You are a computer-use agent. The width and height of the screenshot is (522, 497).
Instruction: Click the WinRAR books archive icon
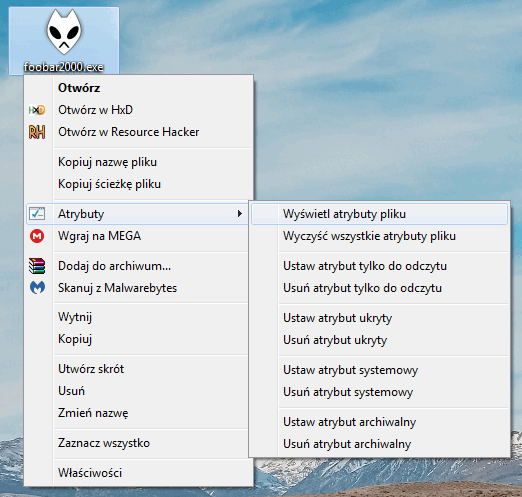pyautogui.click(x=37, y=266)
